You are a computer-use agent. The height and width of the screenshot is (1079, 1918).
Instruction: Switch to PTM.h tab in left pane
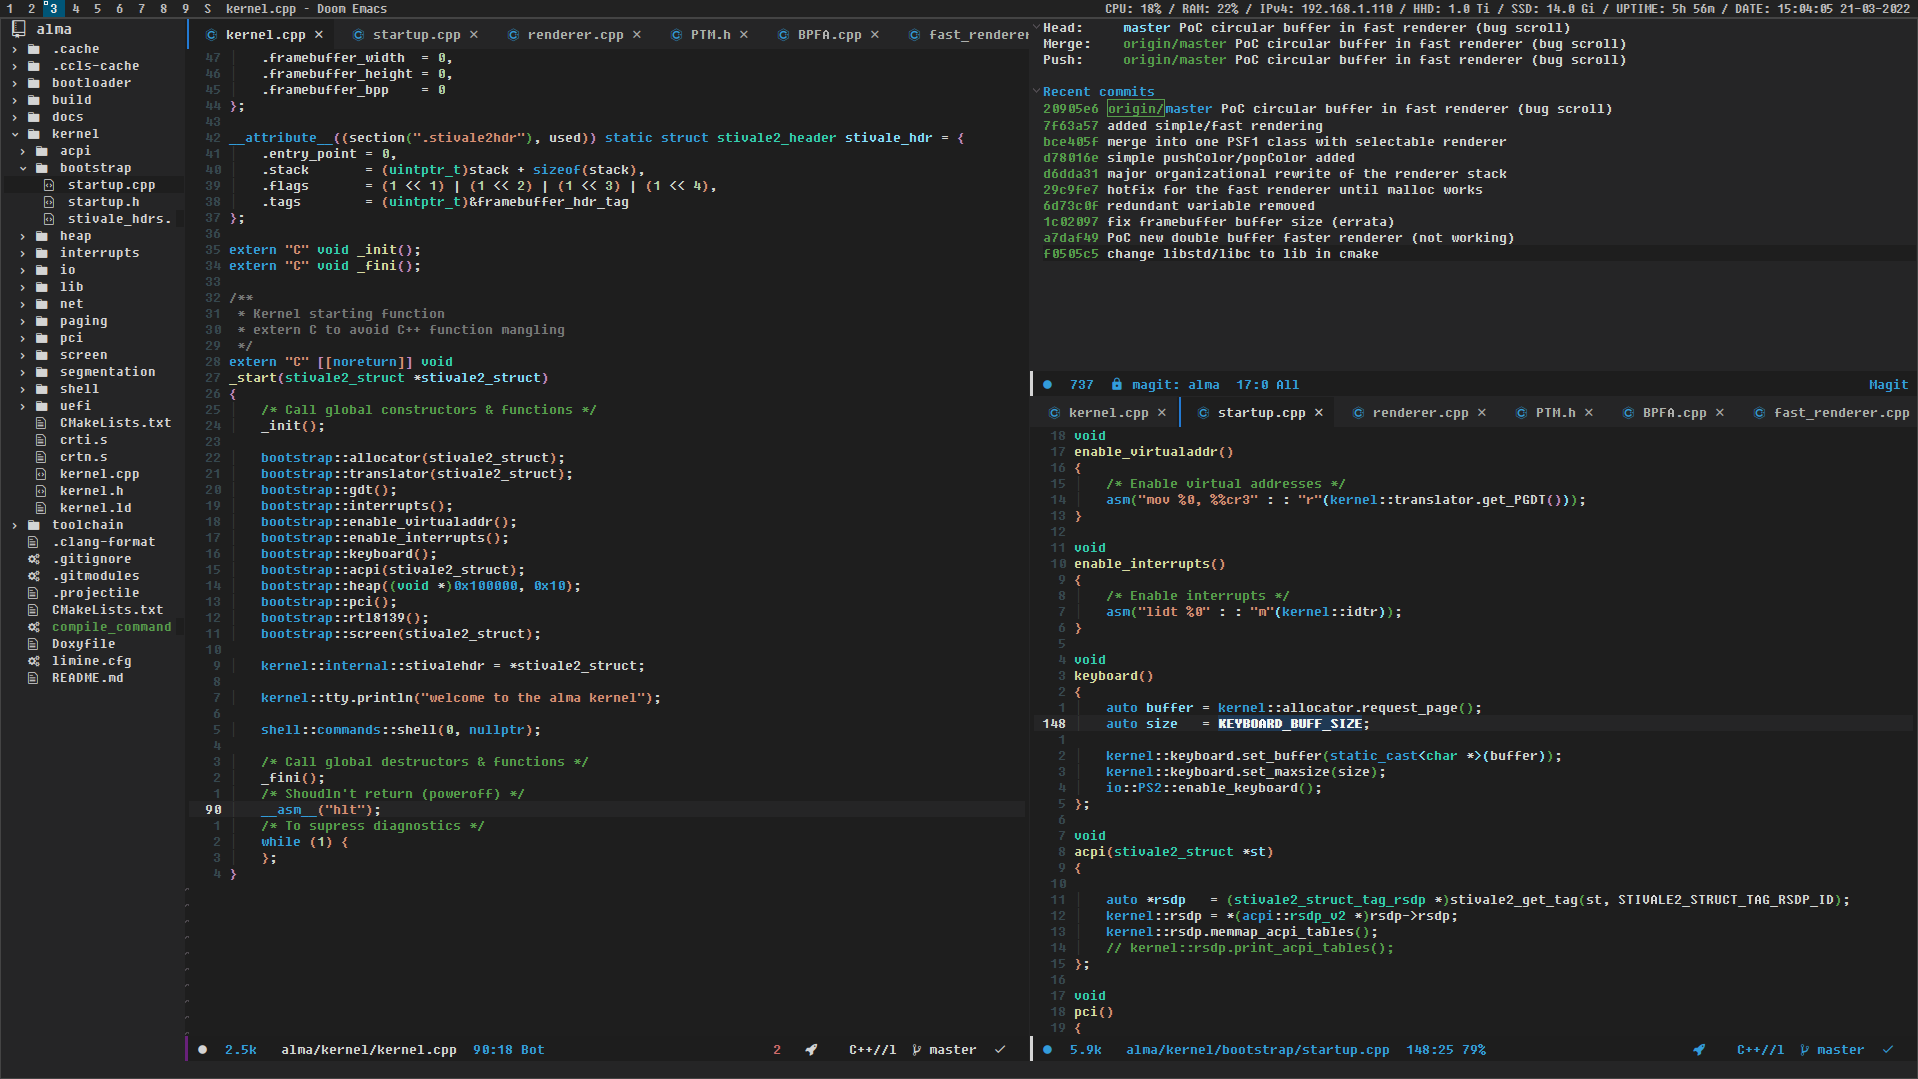710,35
